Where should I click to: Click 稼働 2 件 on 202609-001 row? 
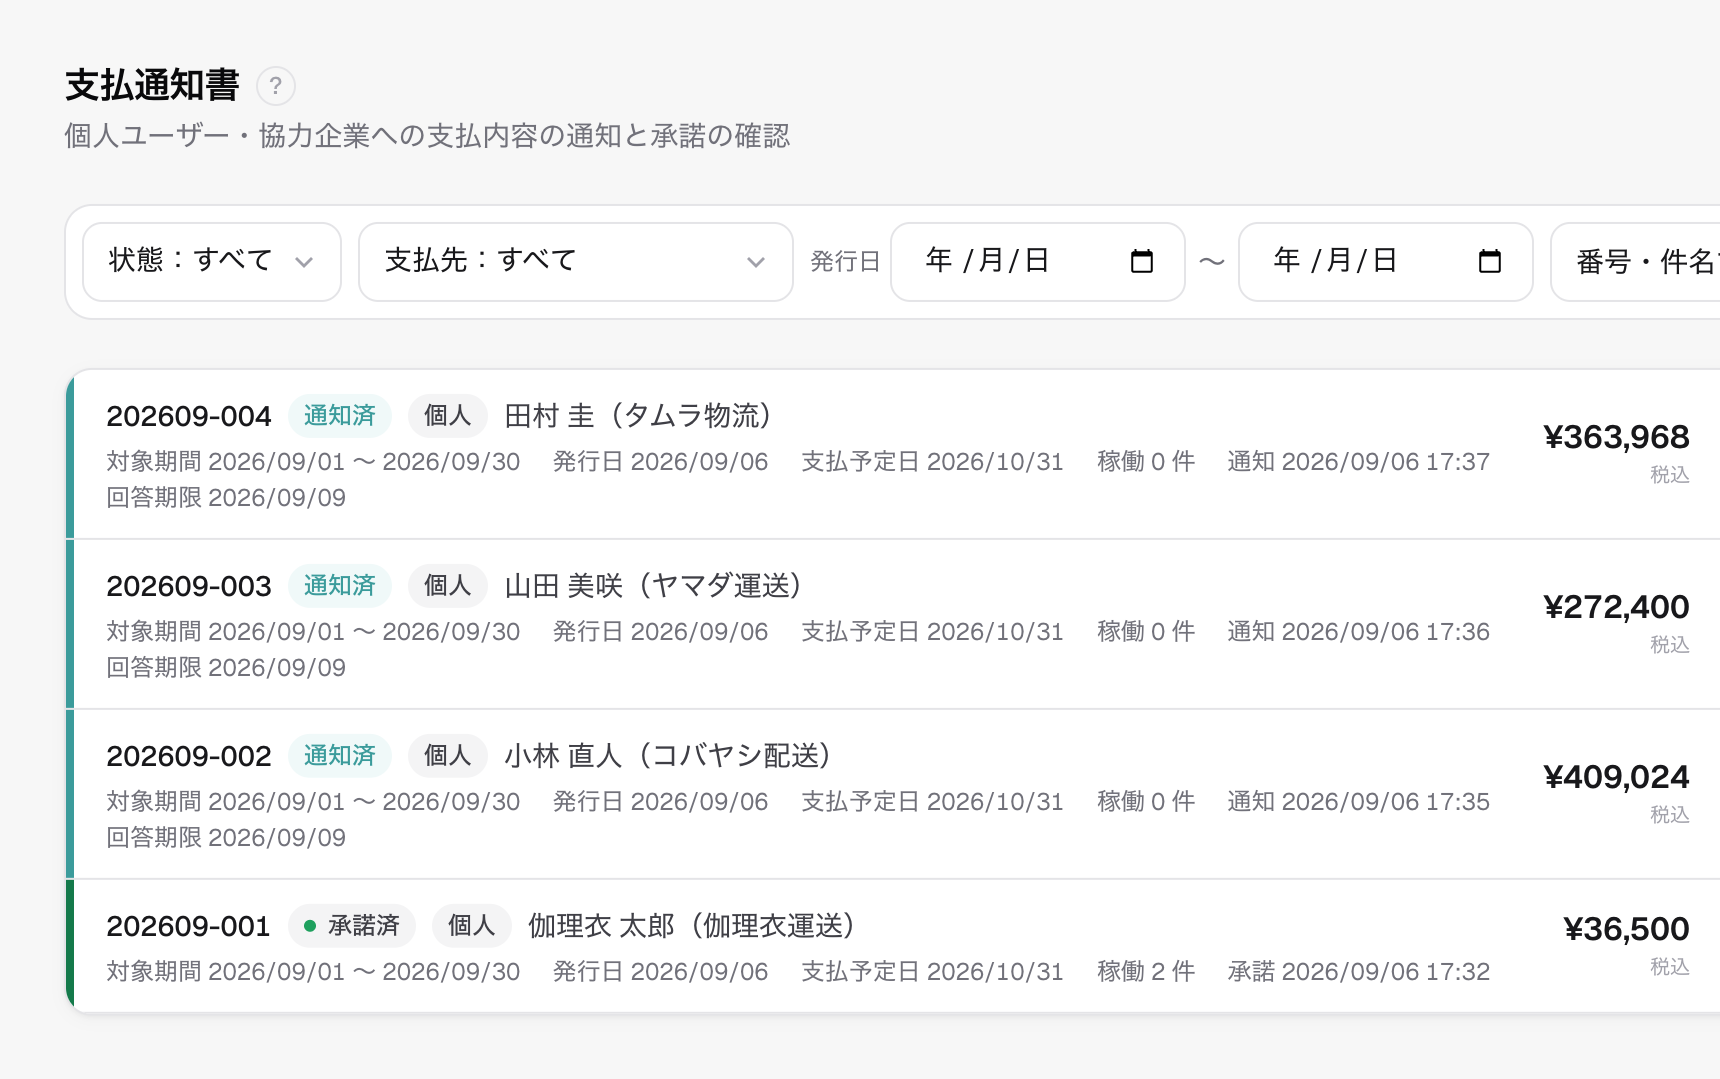pos(1146,972)
